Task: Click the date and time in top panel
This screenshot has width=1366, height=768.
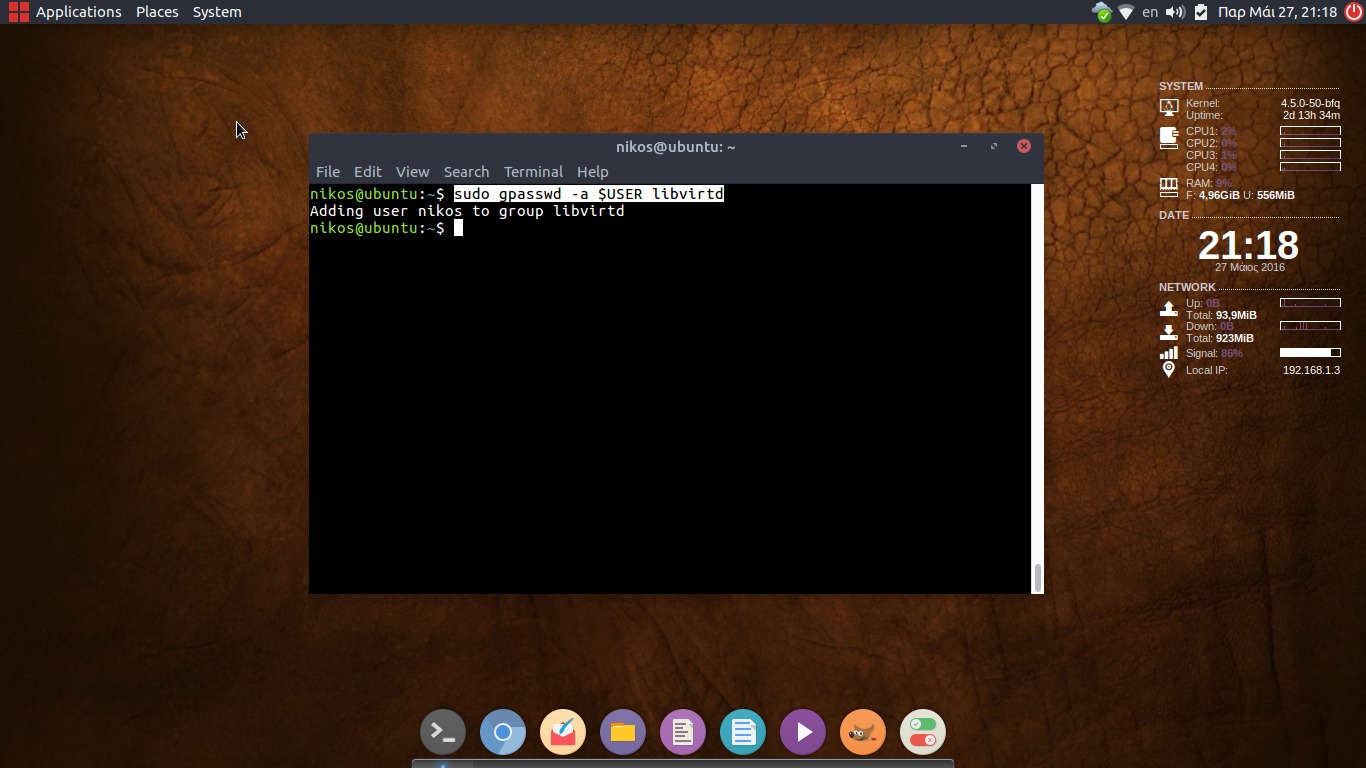Action: [x=1277, y=12]
